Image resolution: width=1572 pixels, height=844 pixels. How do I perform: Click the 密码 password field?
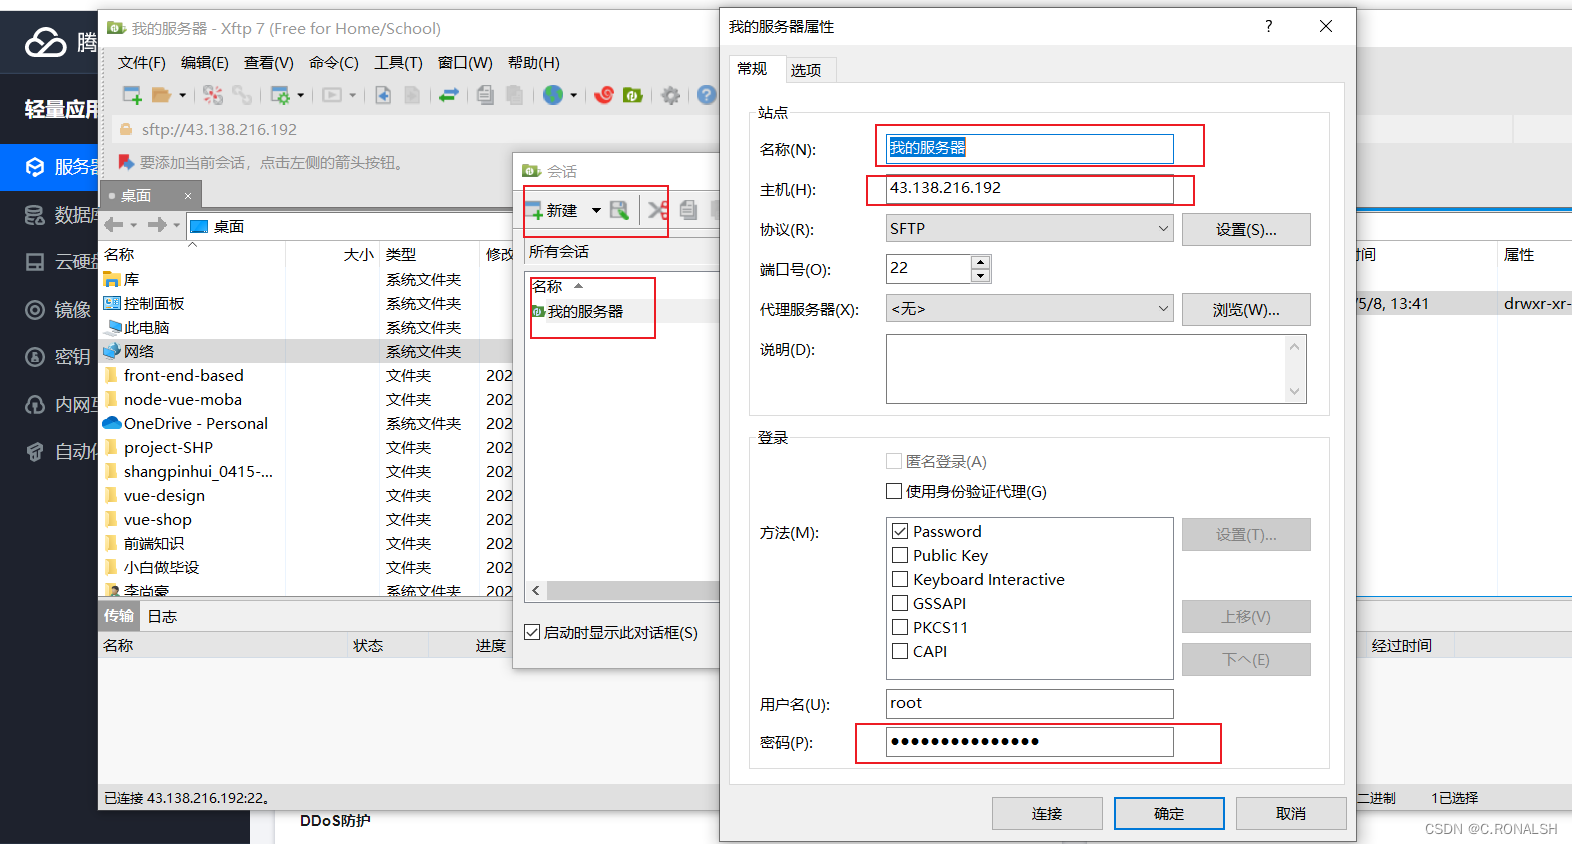coord(1029,741)
